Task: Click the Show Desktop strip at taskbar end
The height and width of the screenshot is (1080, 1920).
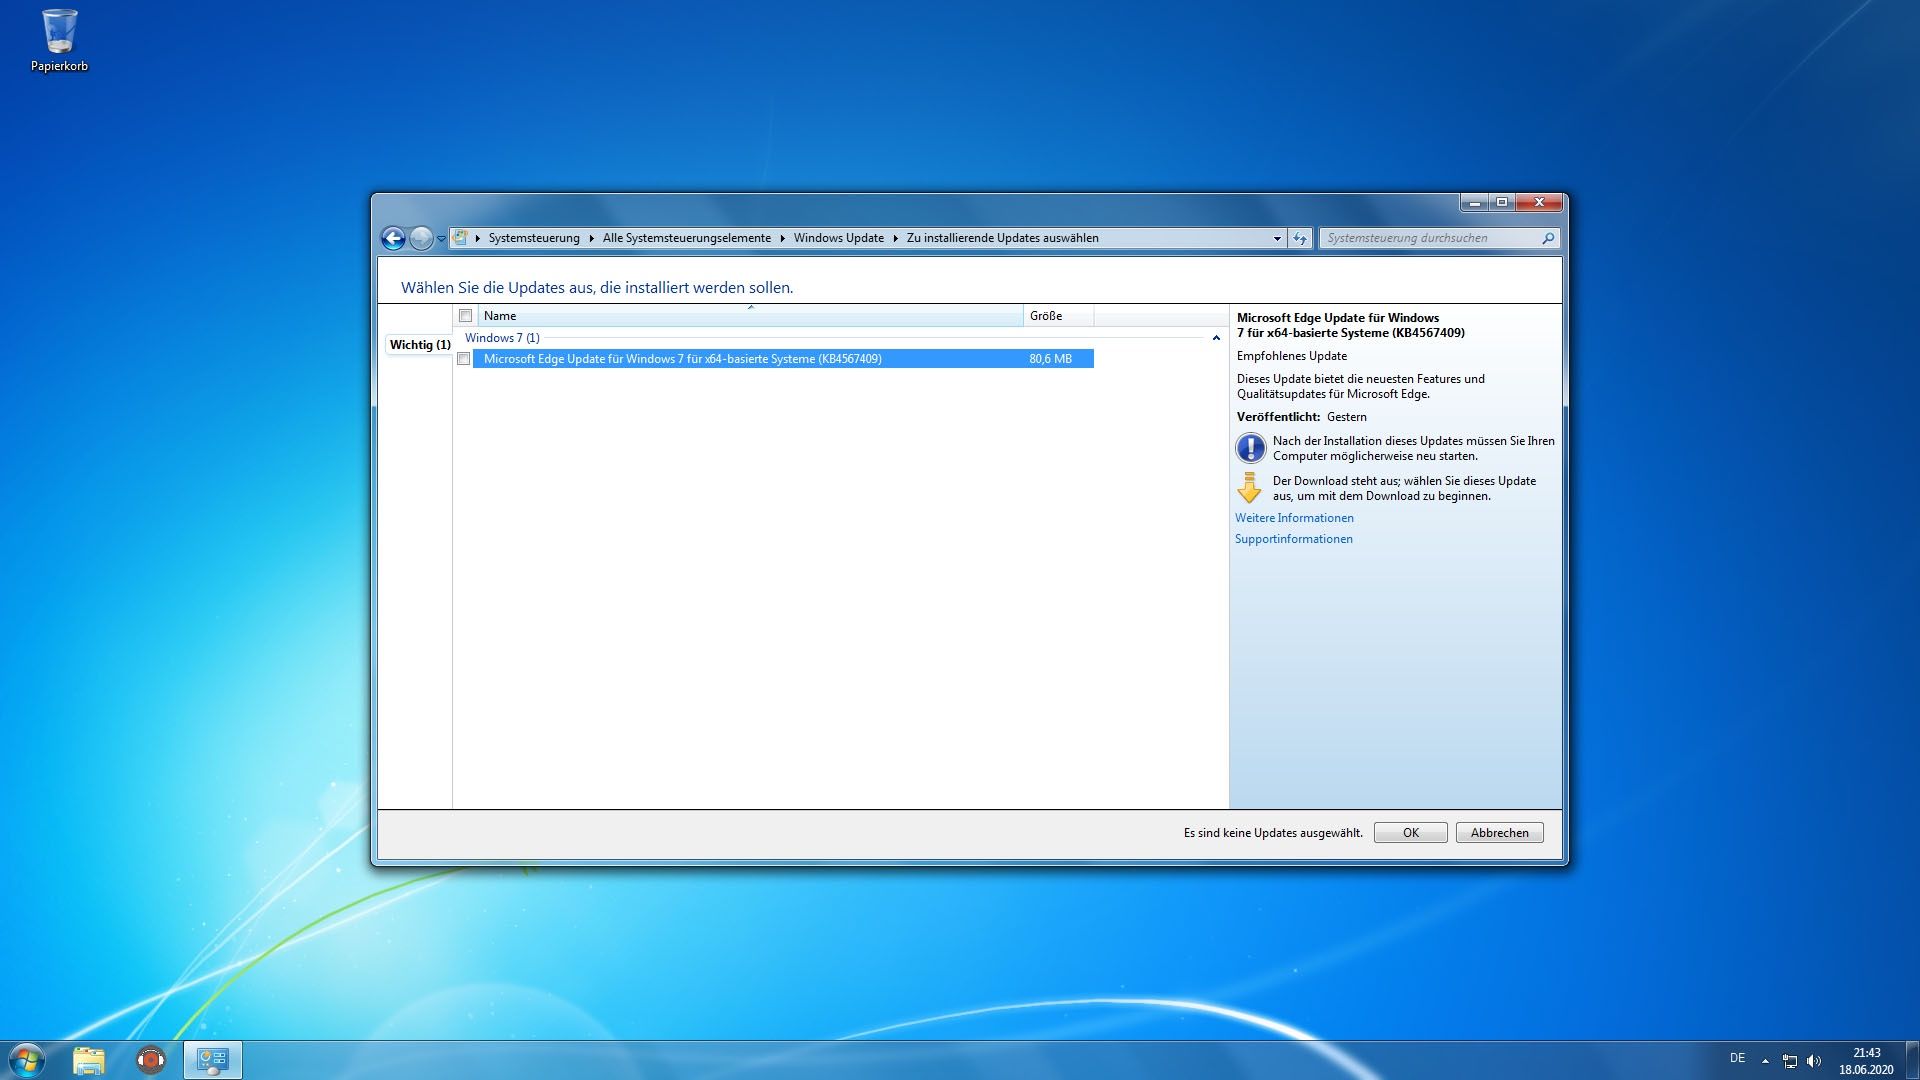Action: [1912, 1060]
